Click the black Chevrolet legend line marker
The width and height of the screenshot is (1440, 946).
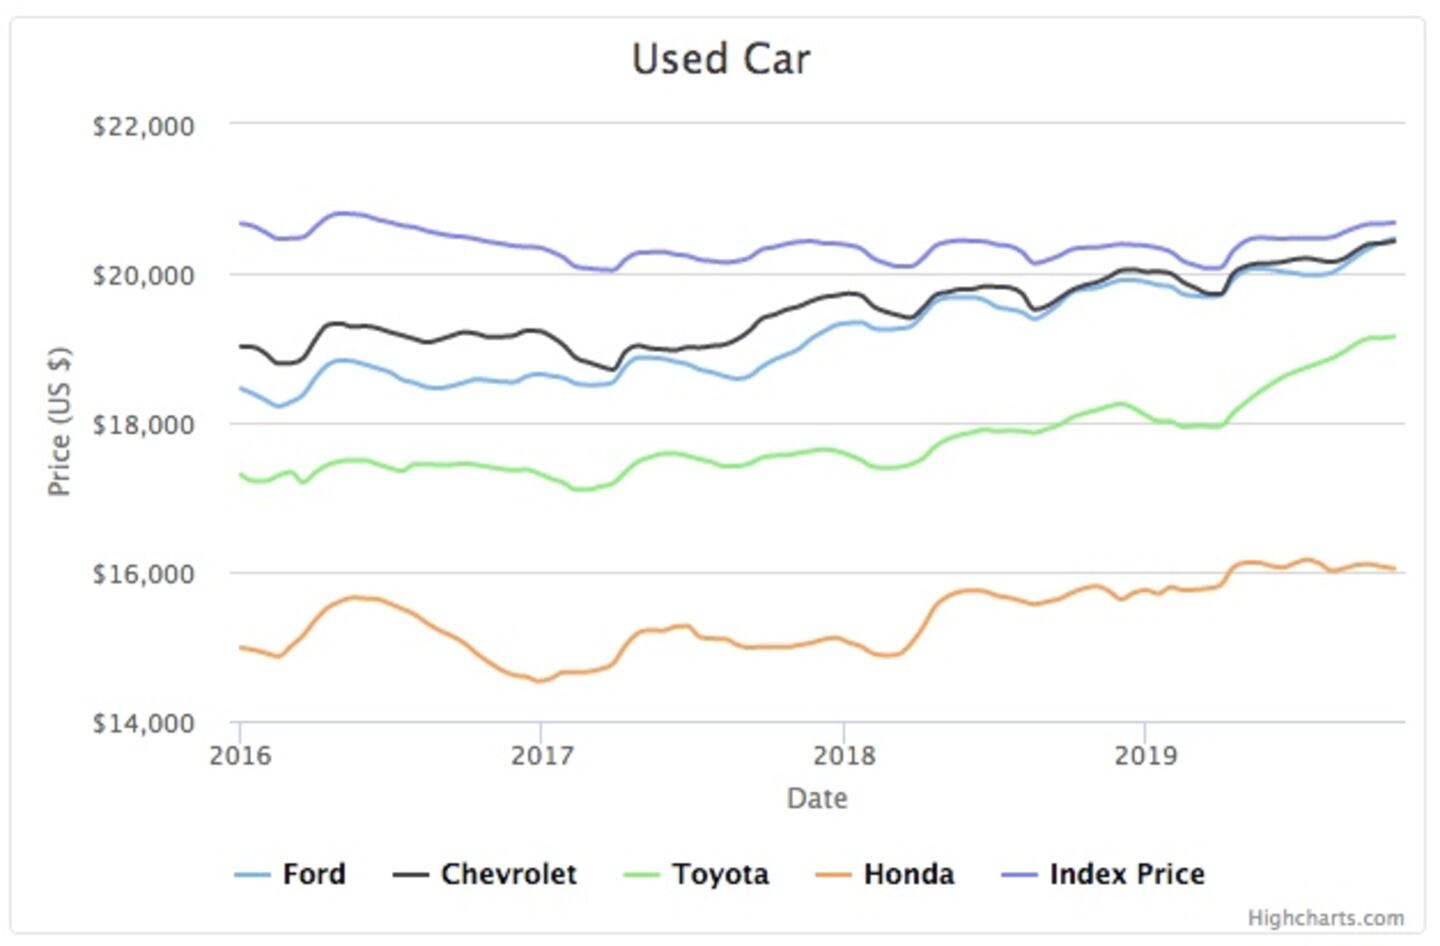(411, 875)
